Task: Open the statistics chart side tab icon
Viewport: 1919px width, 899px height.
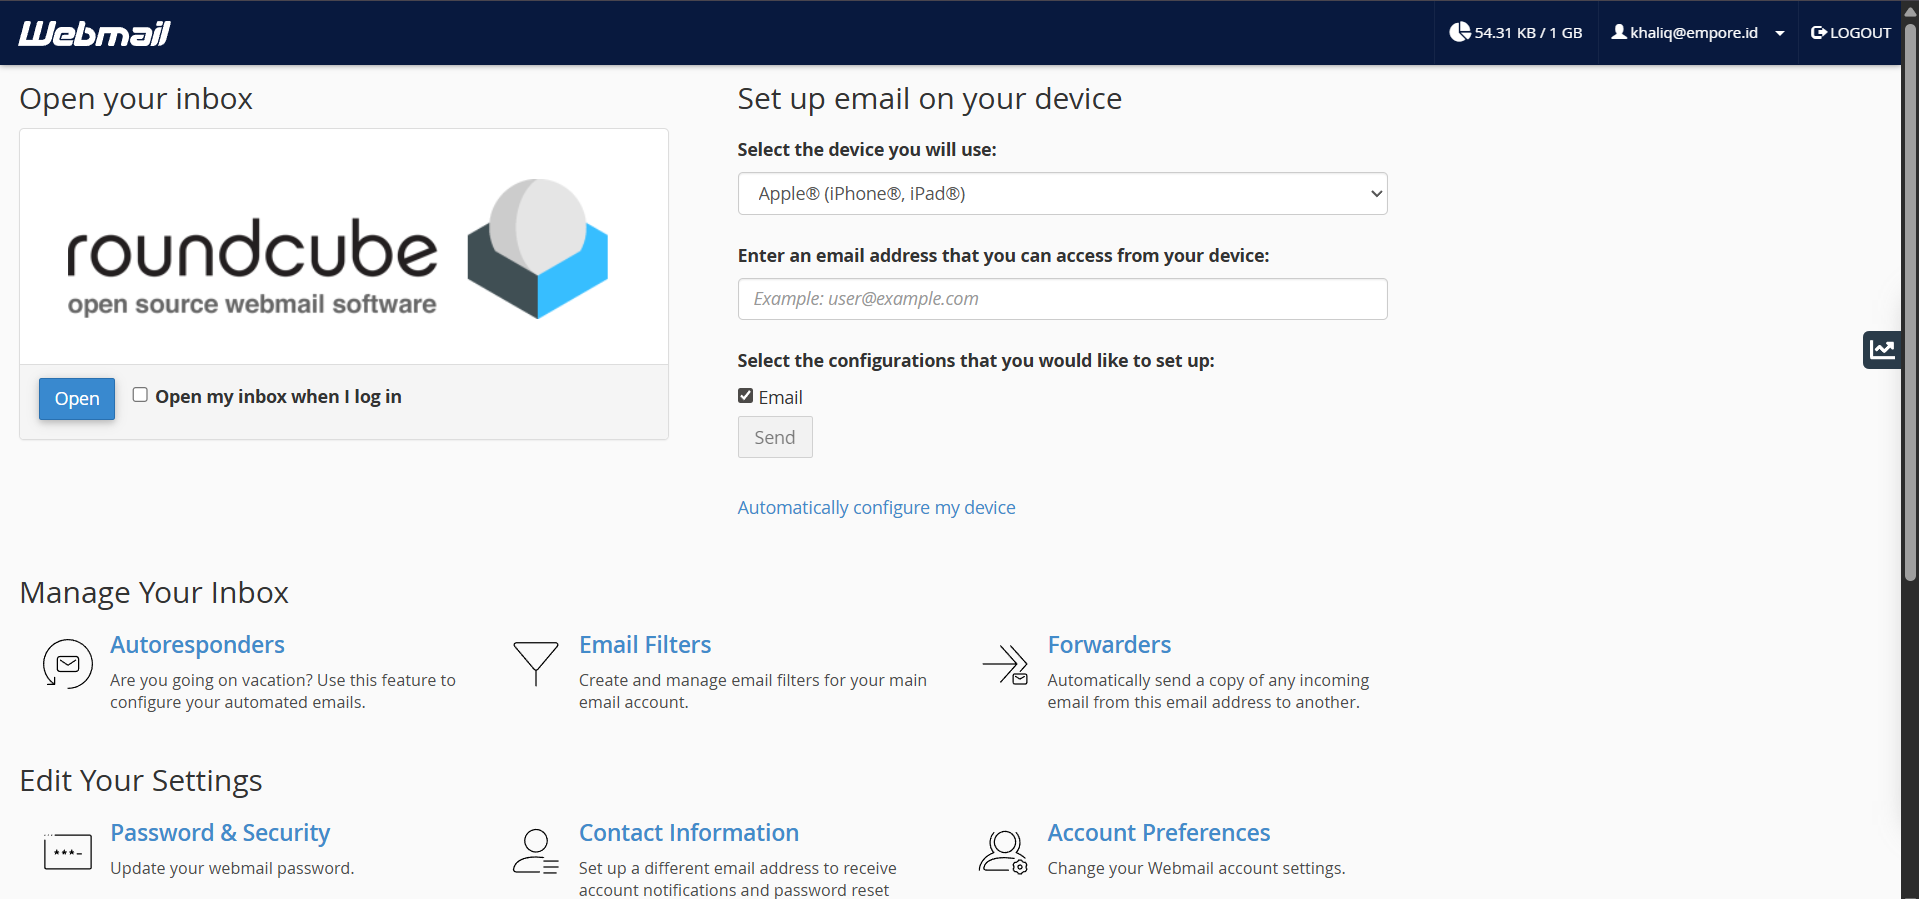Action: coord(1882,349)
